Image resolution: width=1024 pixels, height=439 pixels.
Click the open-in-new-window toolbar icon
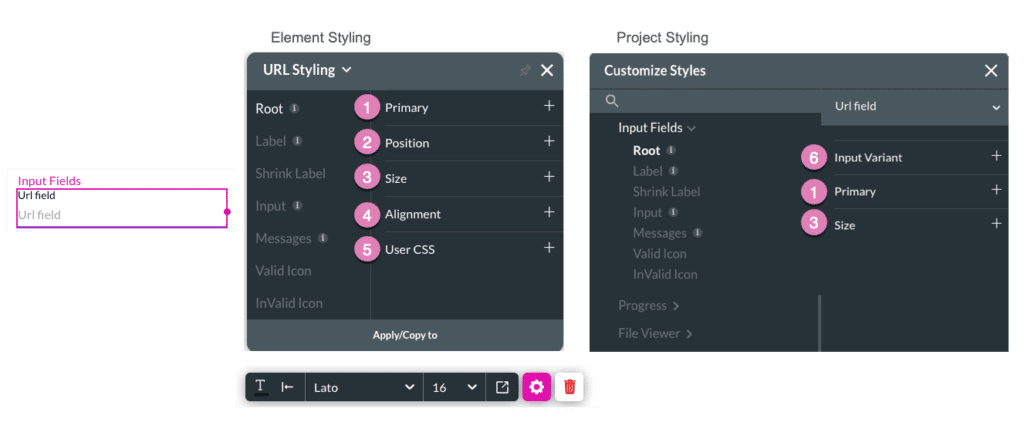click(502, 387)
